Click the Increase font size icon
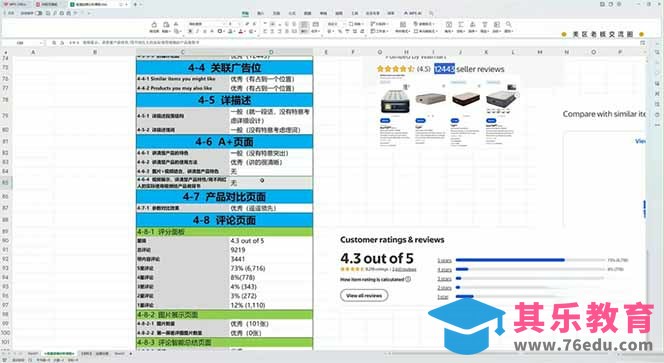 (x=247, y=24)
